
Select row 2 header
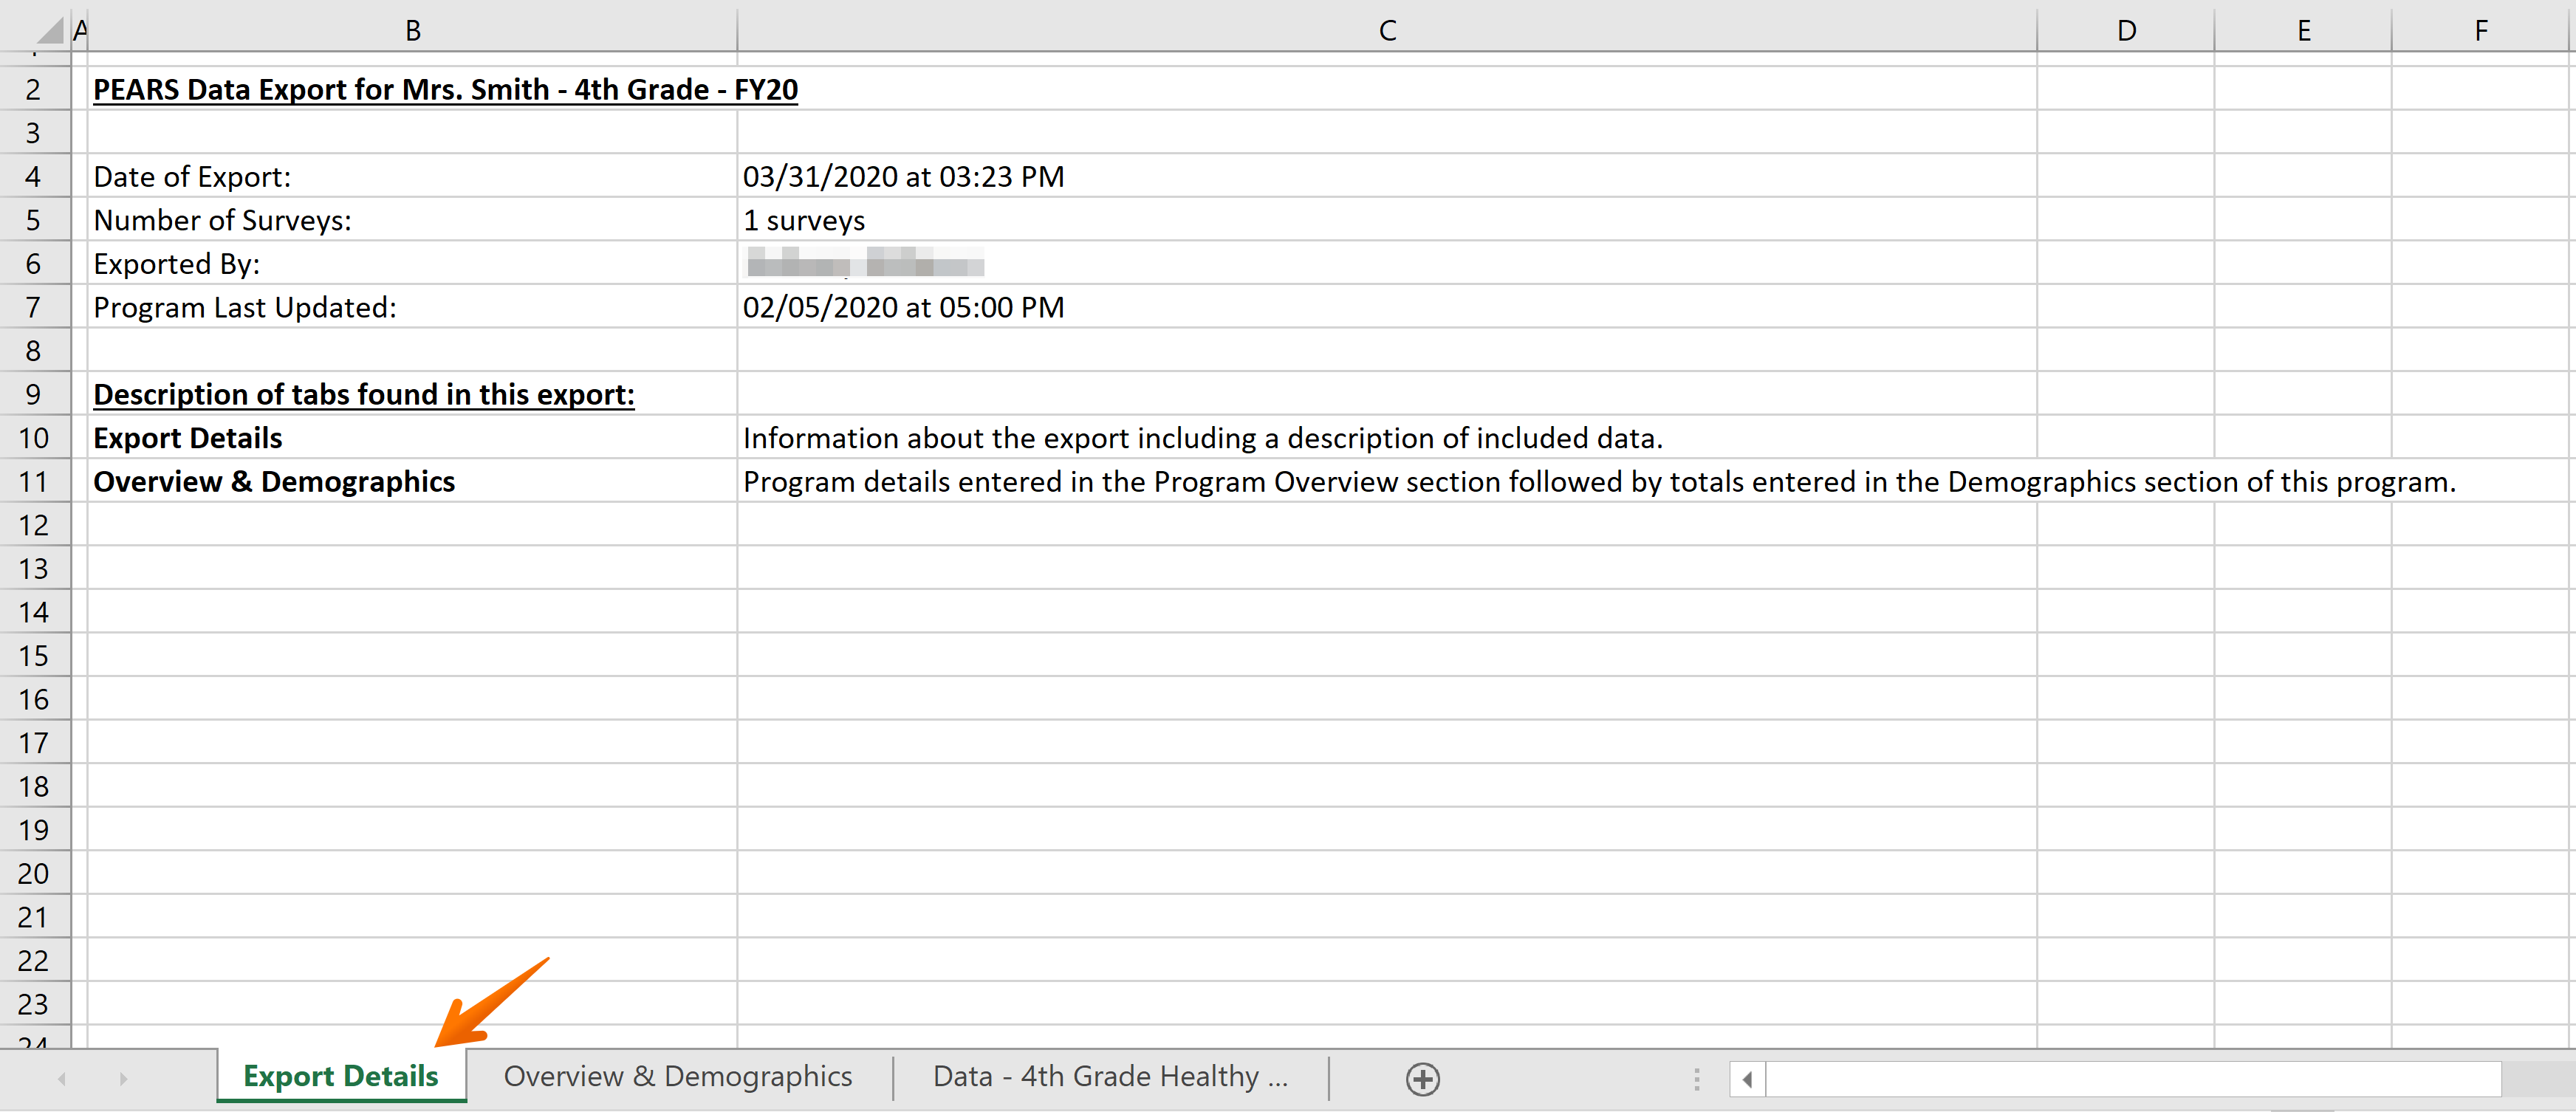coord(34,89)
